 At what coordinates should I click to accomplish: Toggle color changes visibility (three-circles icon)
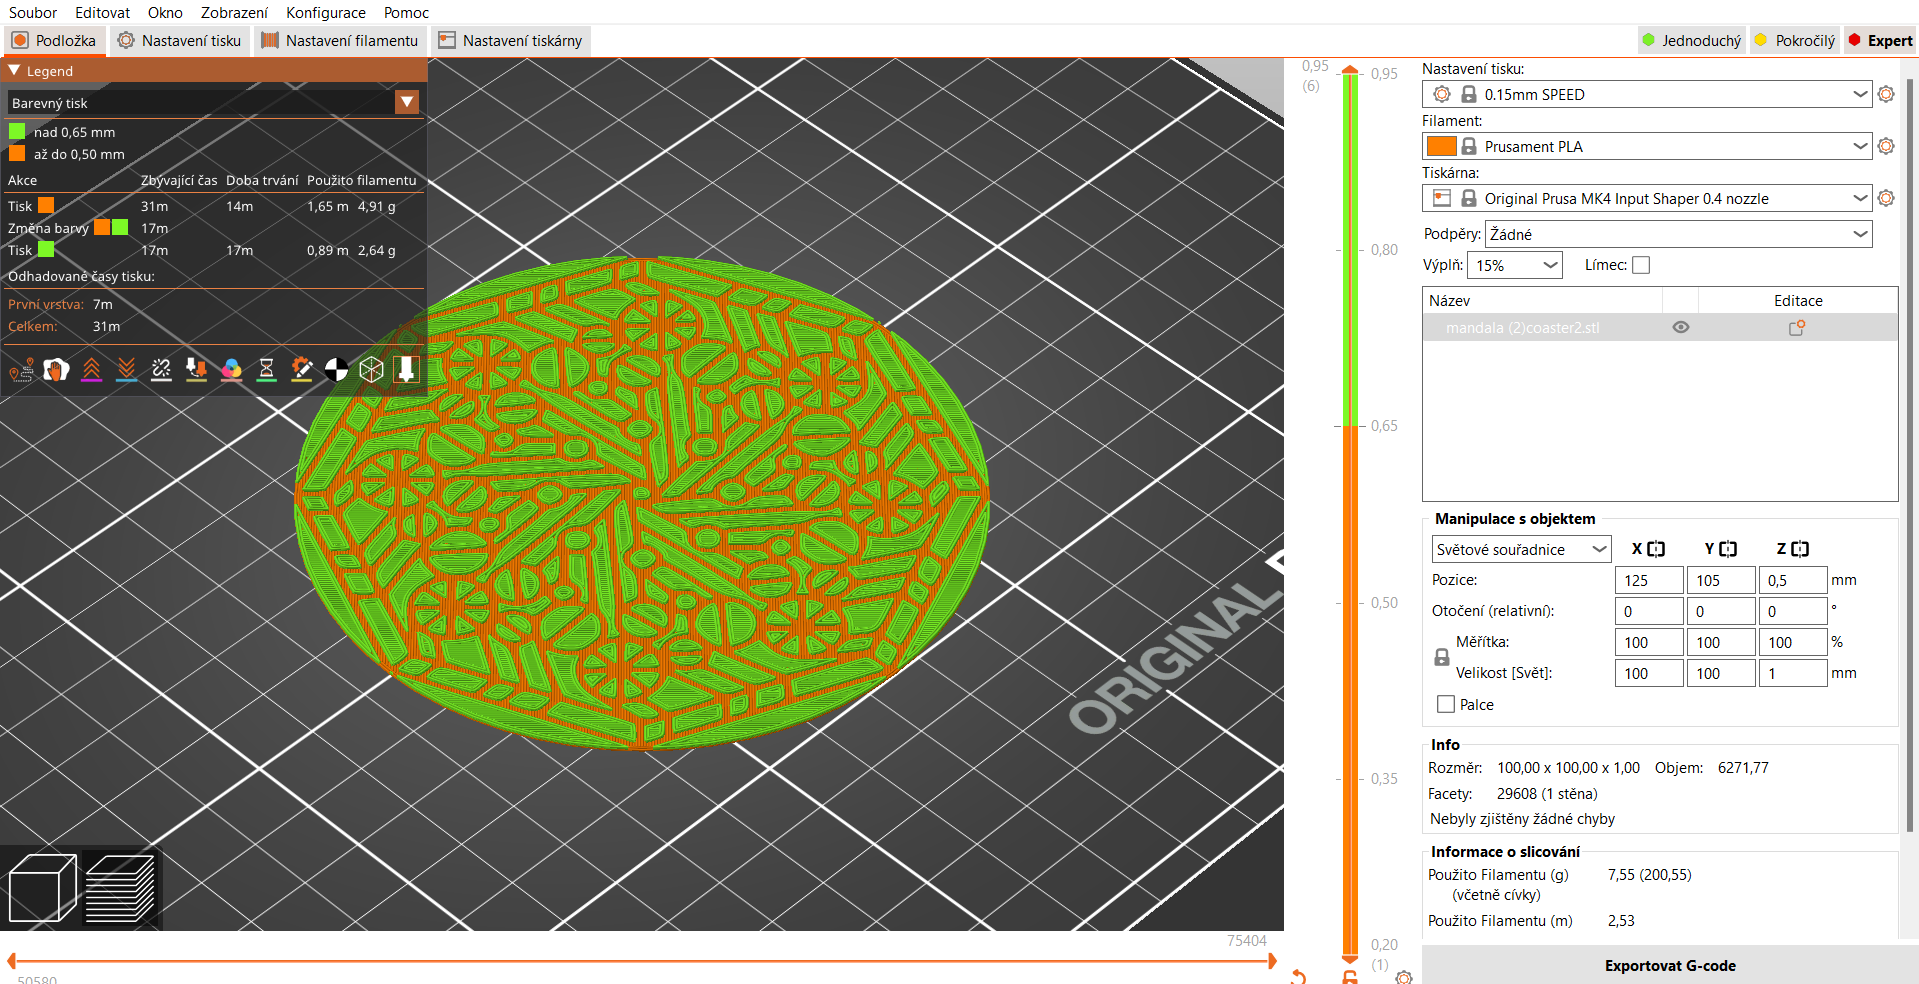coord(231,370)
